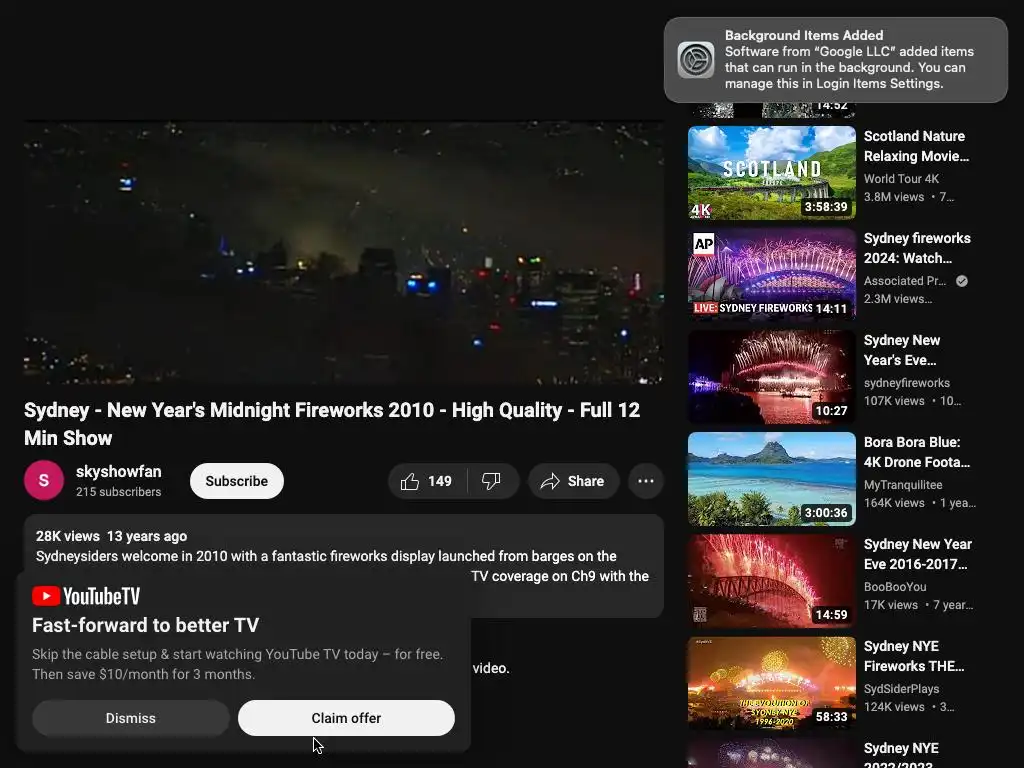
Task: Click the Associated Press channel name
Action: [x=904, y=281]
